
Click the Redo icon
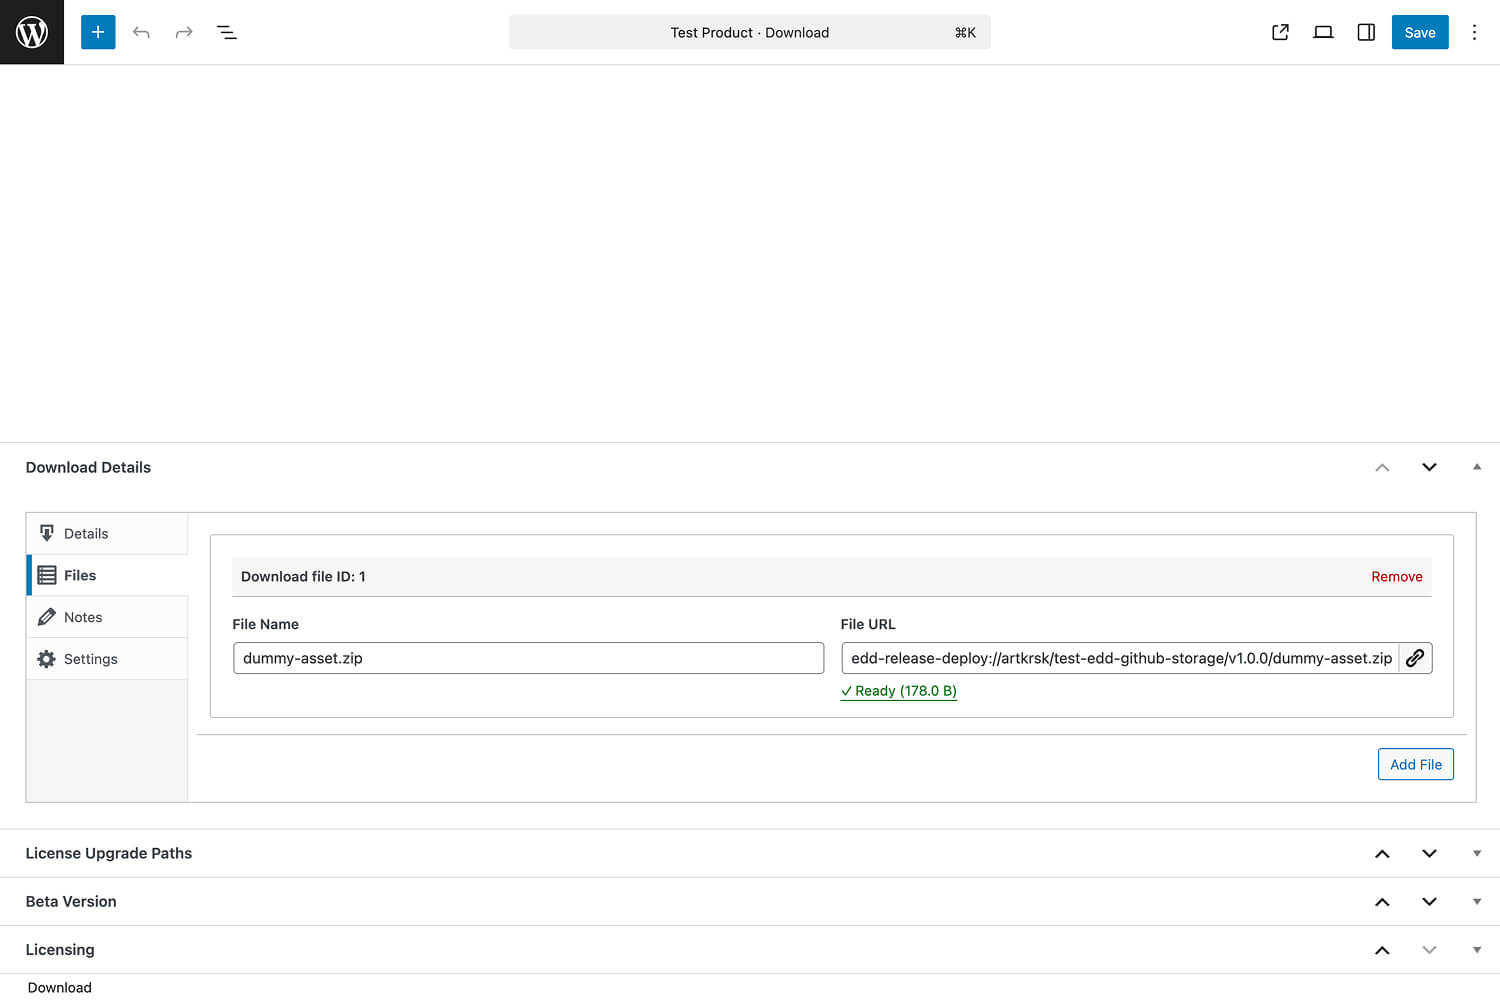[184, 32]
